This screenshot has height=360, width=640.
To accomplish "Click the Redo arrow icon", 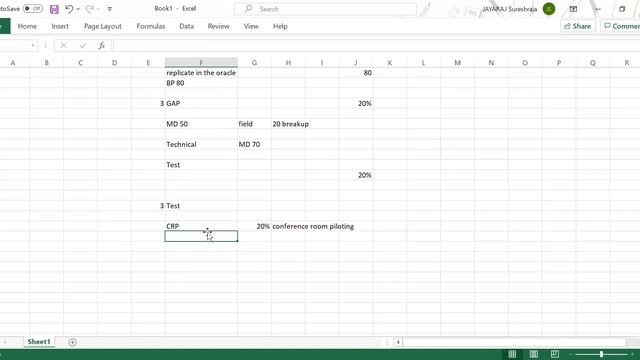I will [x=89, y=9].
